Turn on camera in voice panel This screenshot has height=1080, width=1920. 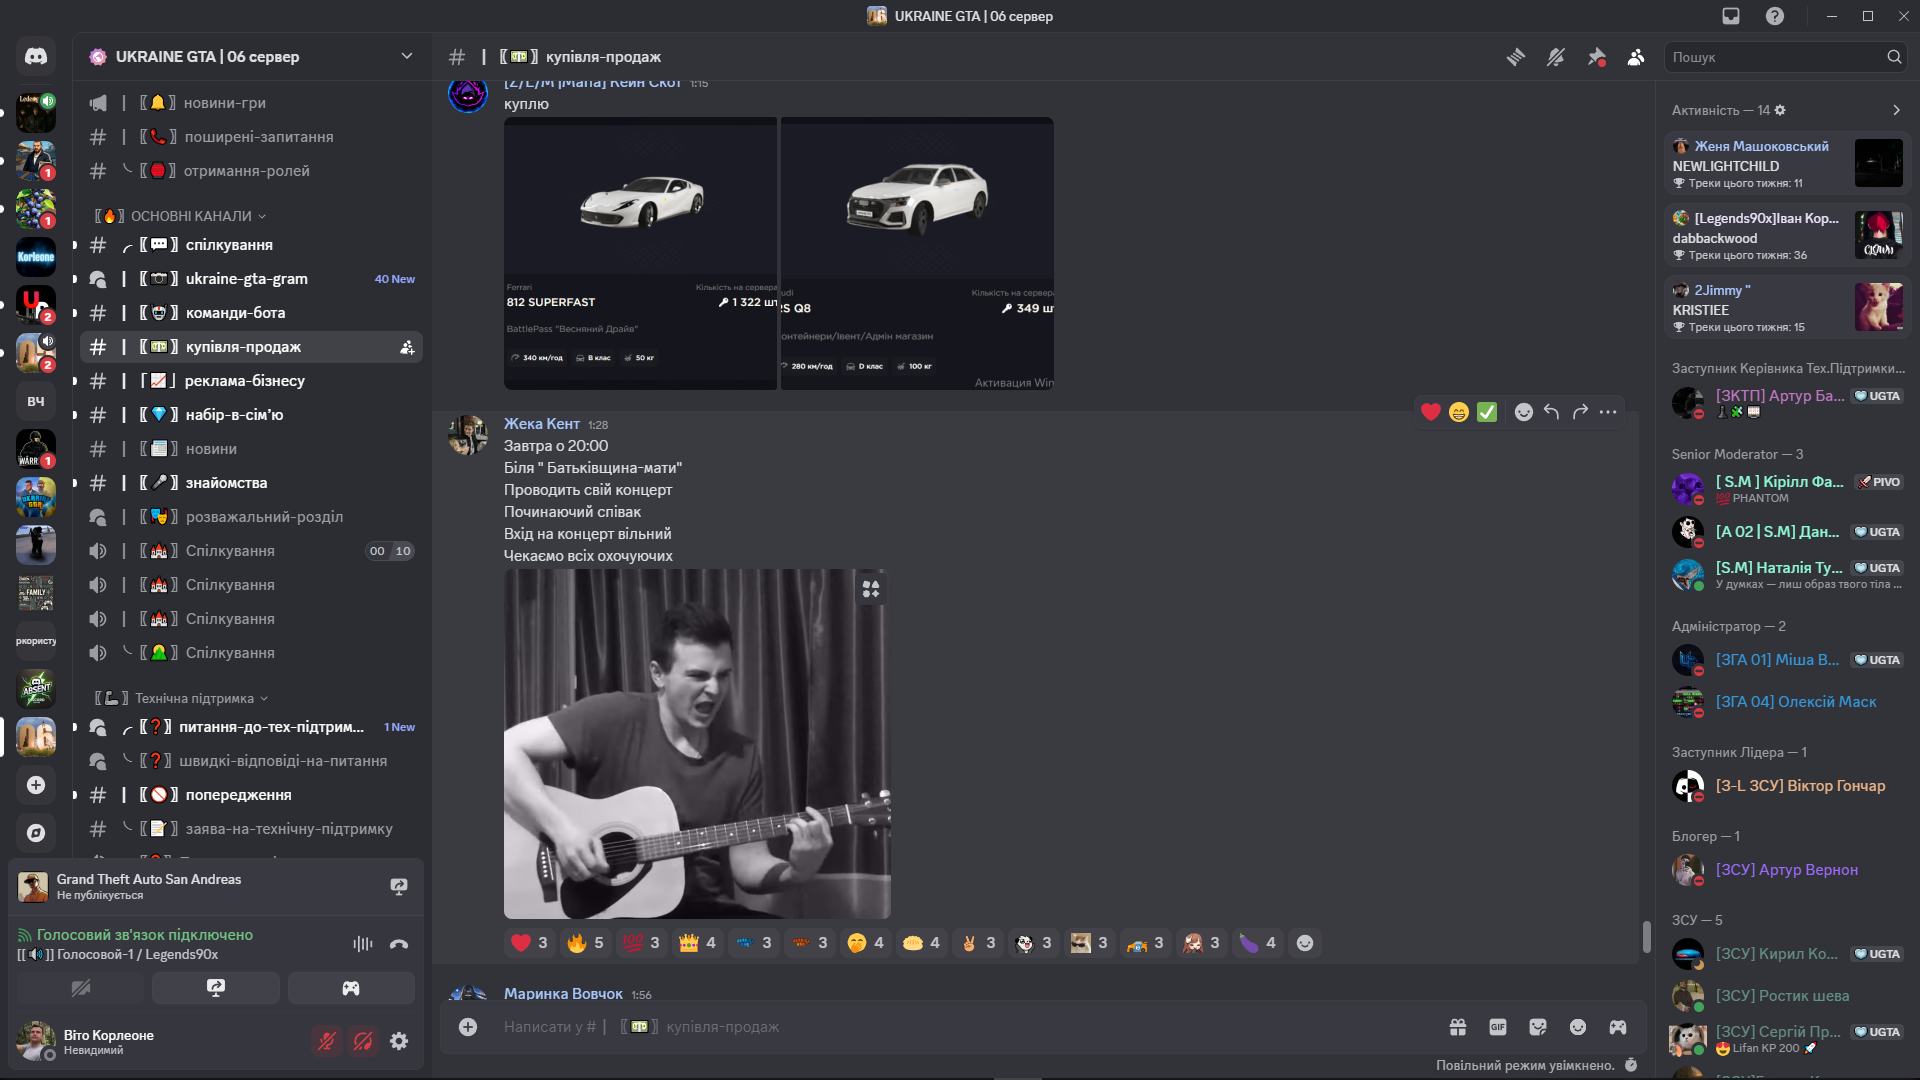coord(81,988)
